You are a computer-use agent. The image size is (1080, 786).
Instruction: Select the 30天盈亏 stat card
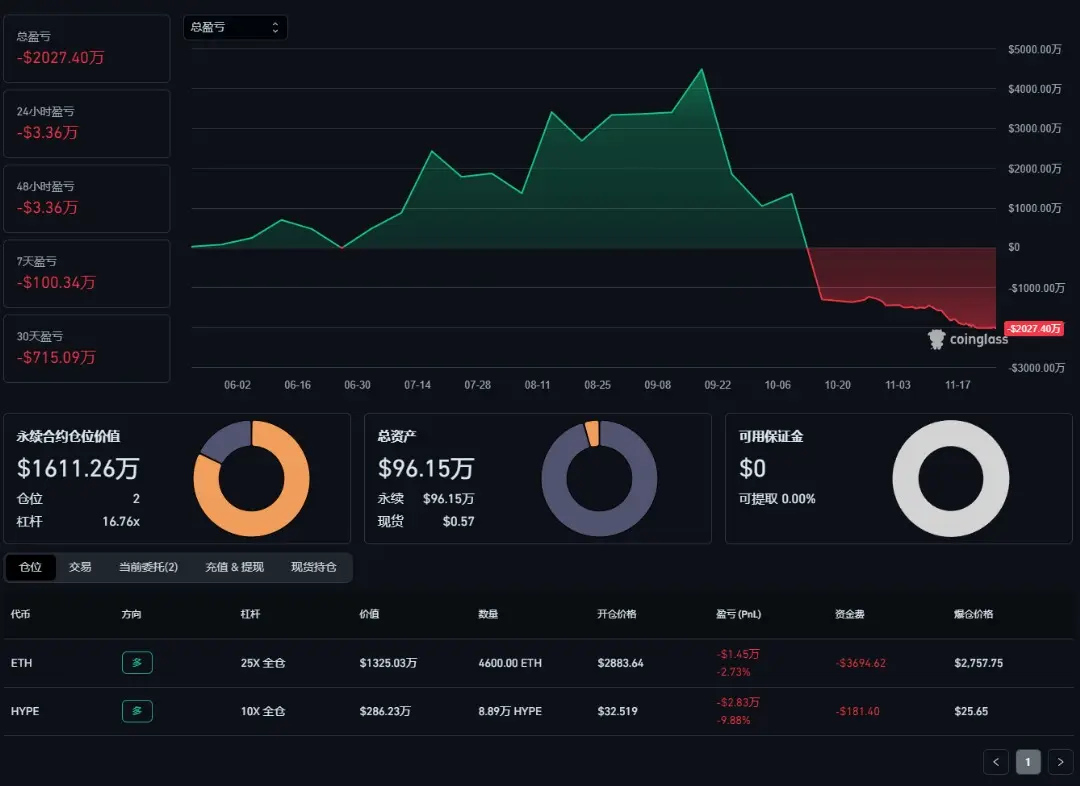[x=87, y=349]
